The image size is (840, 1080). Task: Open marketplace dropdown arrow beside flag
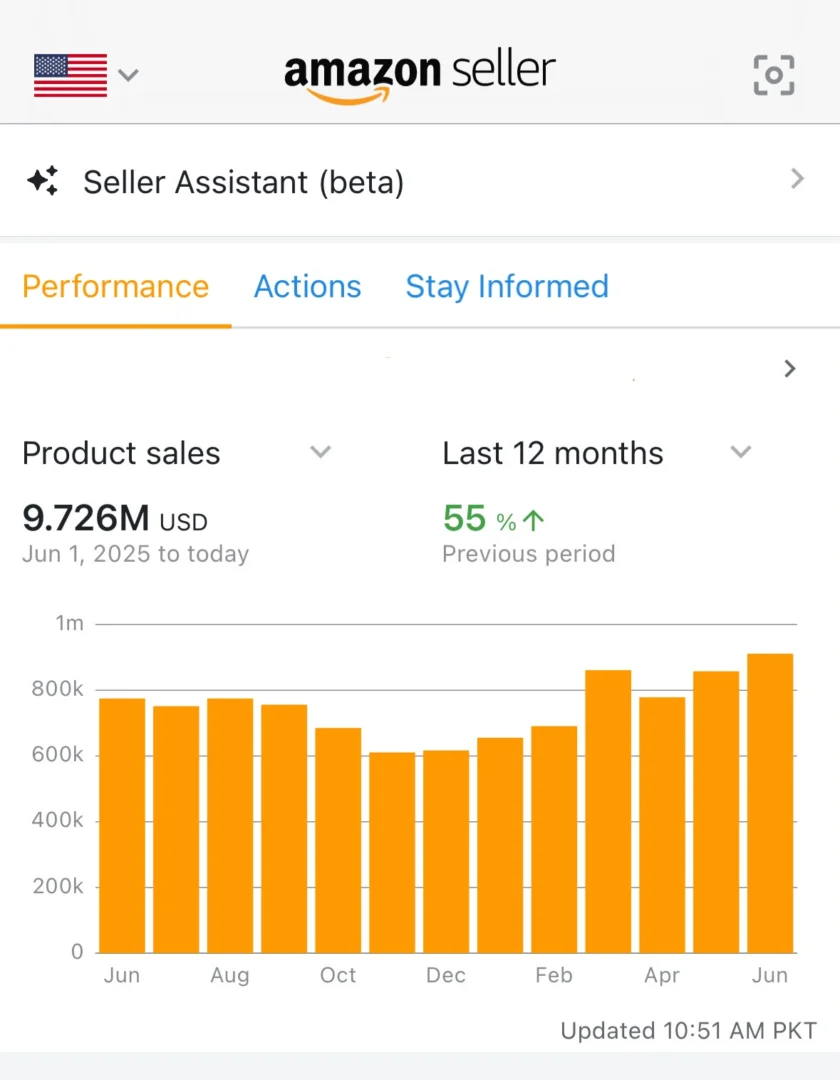tap(128, 74)
